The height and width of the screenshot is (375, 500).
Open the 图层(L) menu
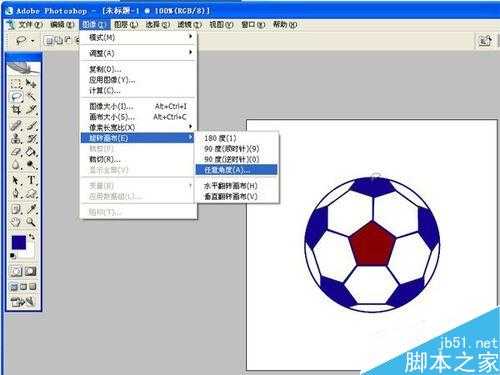point(126,25)
